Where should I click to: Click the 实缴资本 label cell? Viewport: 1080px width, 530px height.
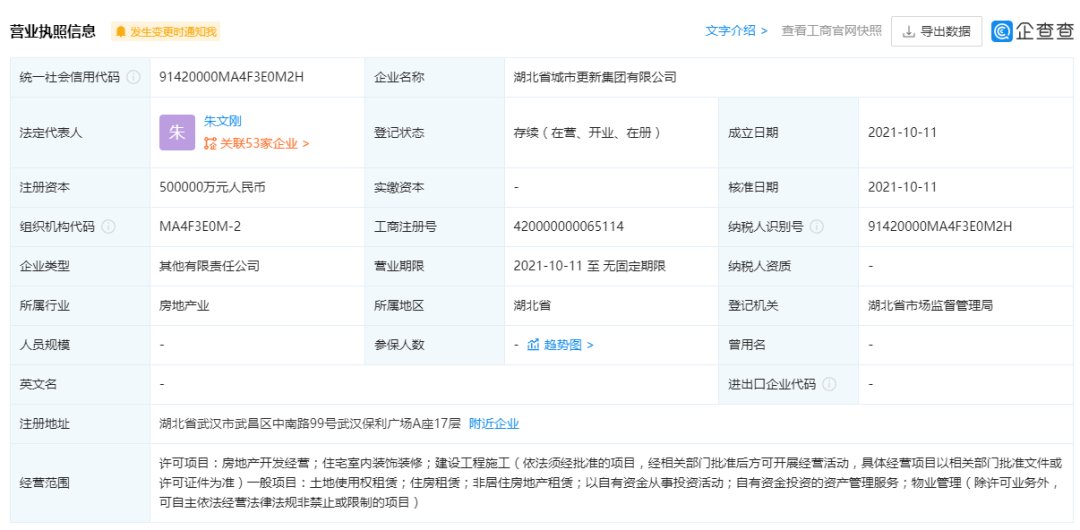click(x=435, y=187)
